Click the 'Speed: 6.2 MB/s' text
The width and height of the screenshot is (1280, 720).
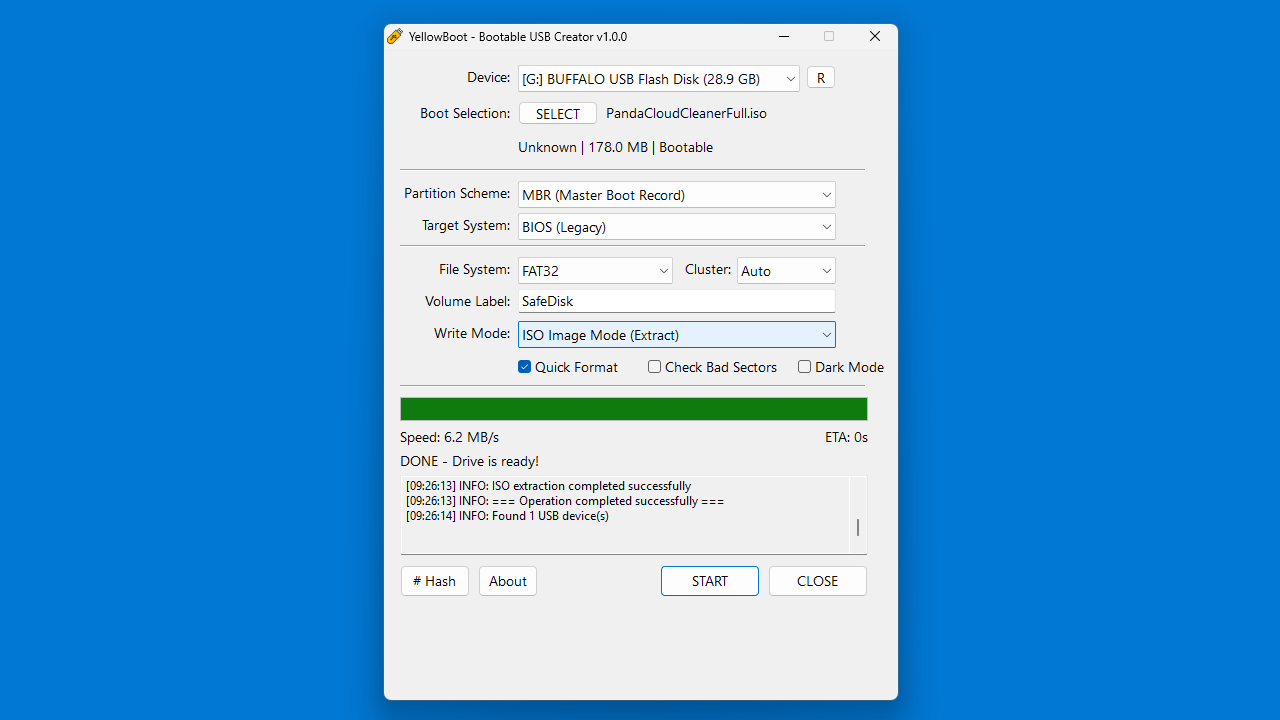(x=450, y=437)
